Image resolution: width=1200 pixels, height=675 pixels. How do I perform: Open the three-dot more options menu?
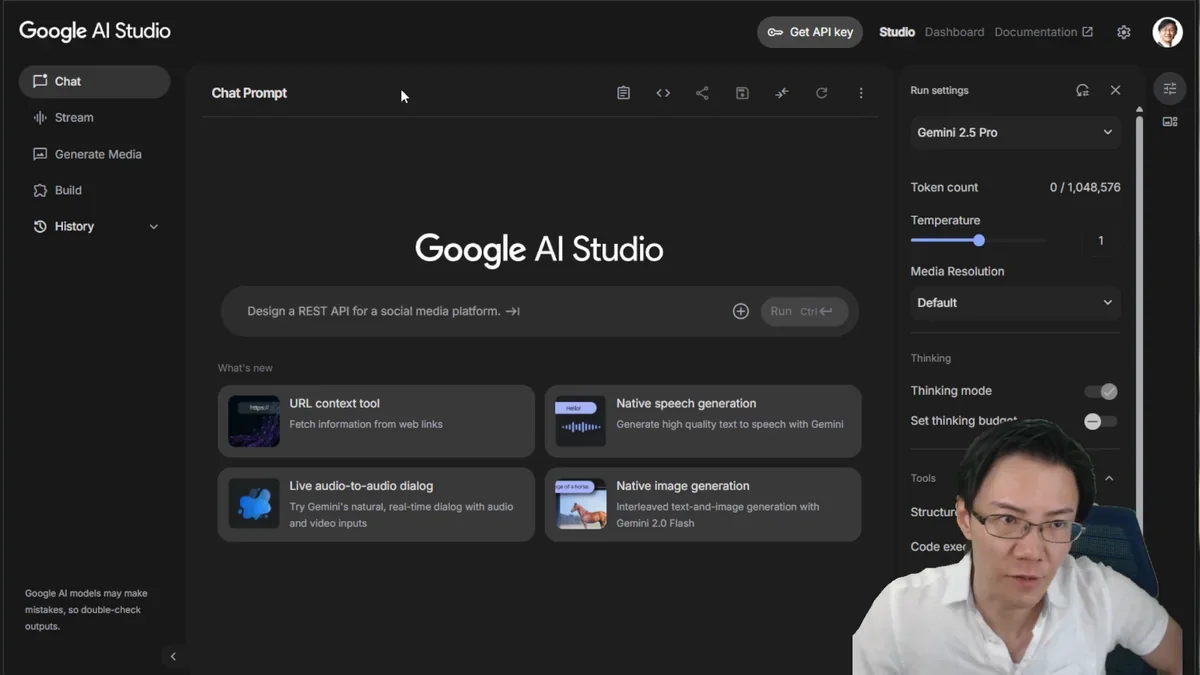pos(861,93)
